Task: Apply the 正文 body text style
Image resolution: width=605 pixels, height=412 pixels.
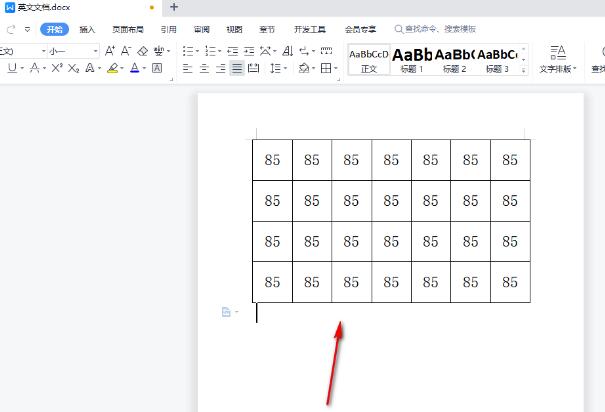Action: tap(369, 60)
